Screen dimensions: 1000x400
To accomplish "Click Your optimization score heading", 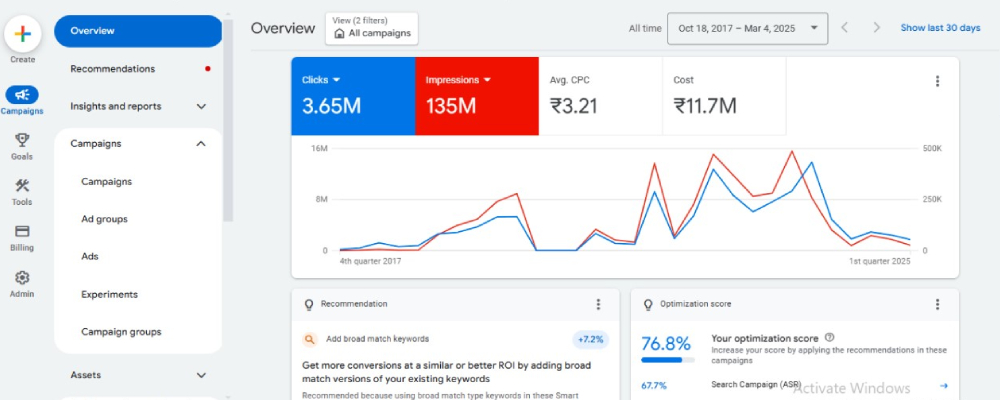I will [x=766, y=338].
